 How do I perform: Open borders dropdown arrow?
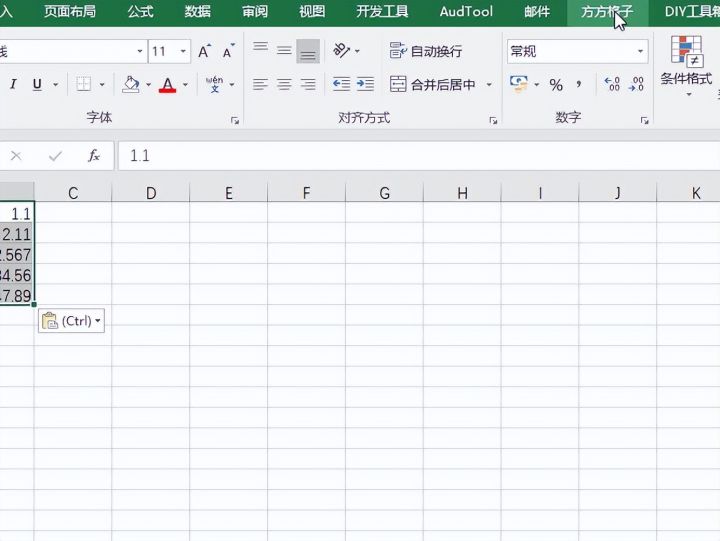point(102,85)
